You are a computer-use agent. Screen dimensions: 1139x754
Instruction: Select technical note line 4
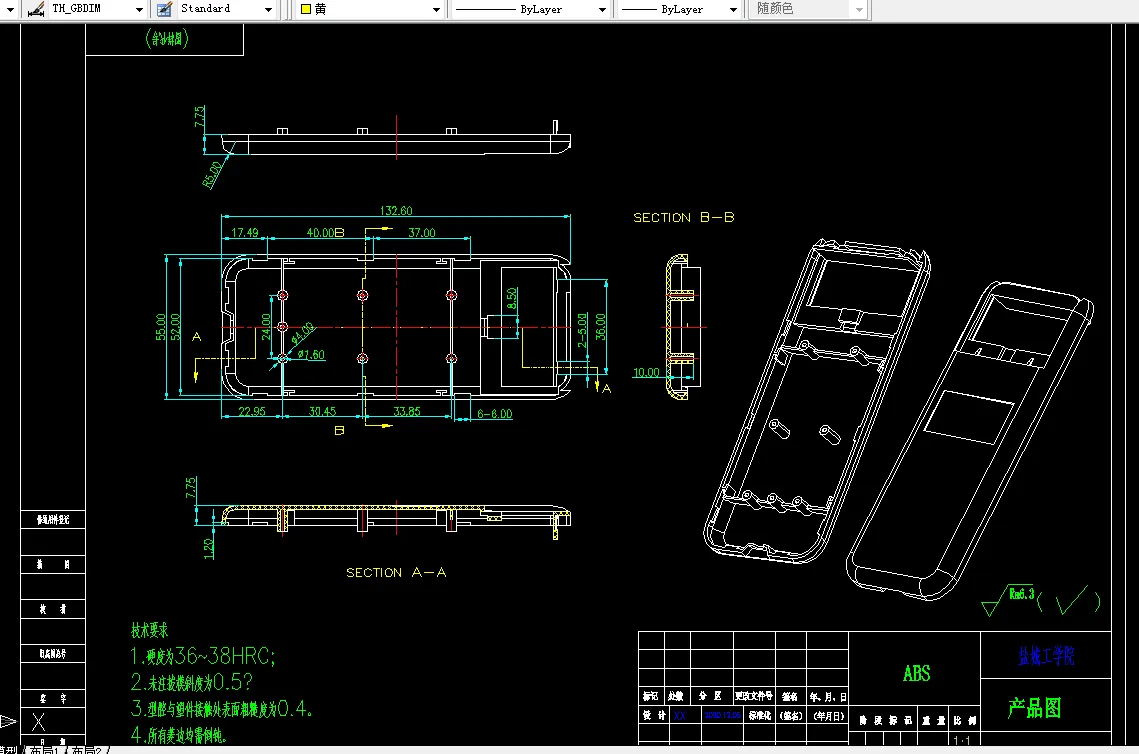tap(179, 734)
